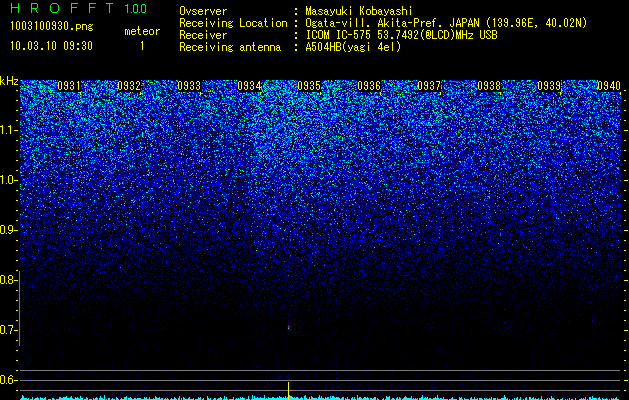Click the 1.0 kHz axis label
Viewport: 629px width, 400px height.
click(x=8, y=180)
